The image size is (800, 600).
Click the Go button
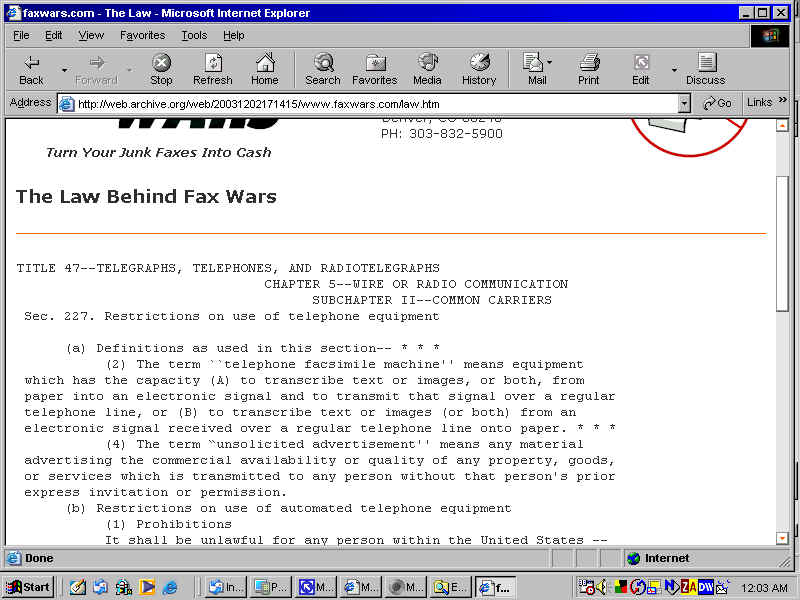(x=717, y=104)
